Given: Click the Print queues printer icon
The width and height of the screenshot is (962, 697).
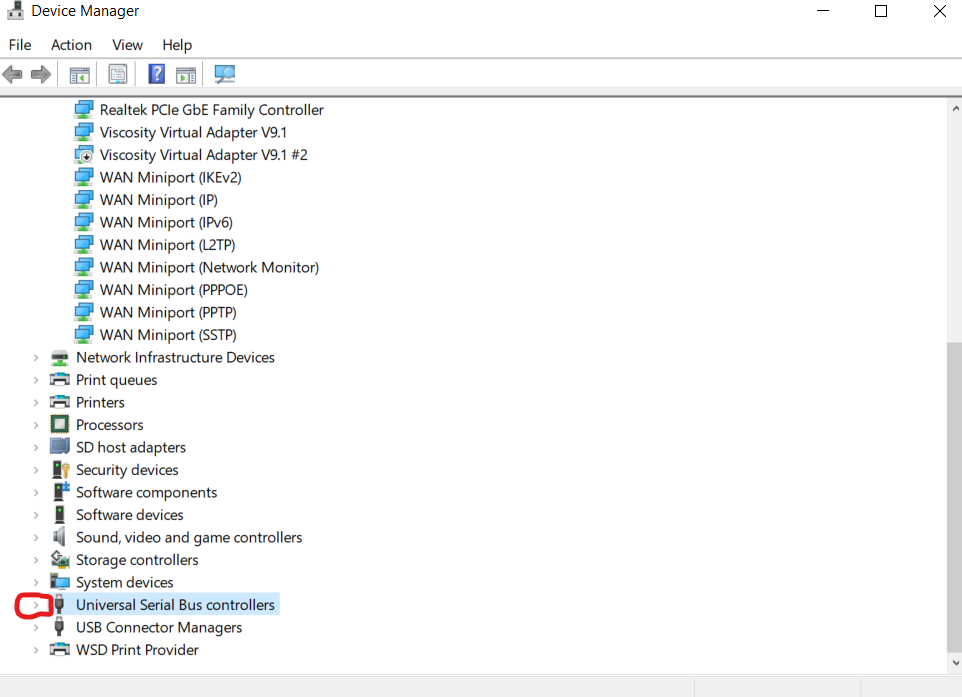Looking at the screenshot, I should click(x=60, y=380).
